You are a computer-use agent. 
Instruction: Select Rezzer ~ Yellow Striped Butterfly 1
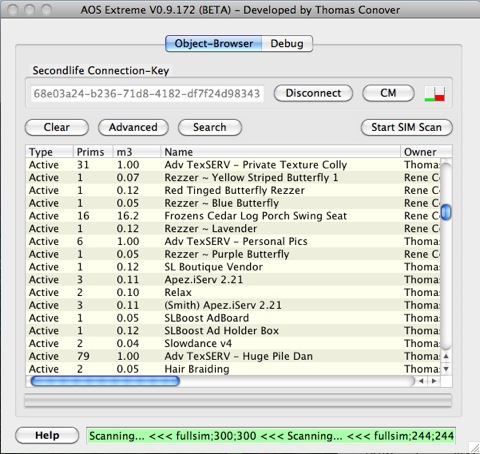233,177
